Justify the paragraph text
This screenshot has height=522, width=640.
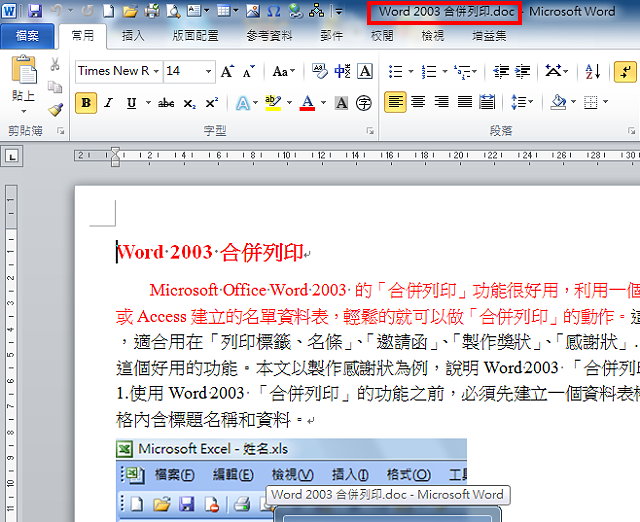pos(464,102)
